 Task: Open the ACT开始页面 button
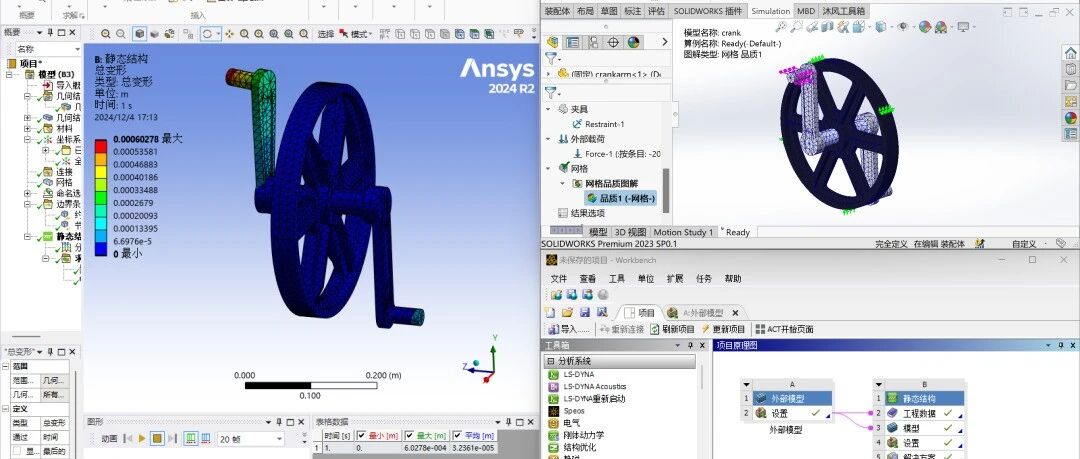(785, 329)
